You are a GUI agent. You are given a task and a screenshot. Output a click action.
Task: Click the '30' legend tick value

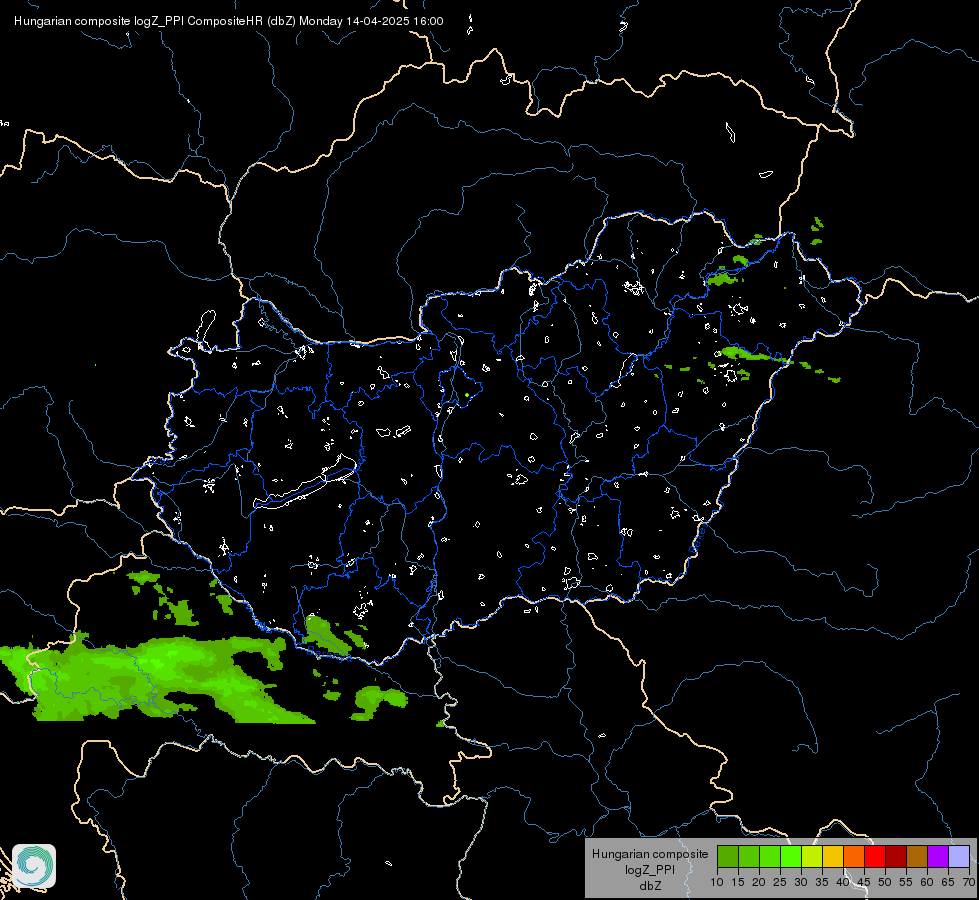801,883
